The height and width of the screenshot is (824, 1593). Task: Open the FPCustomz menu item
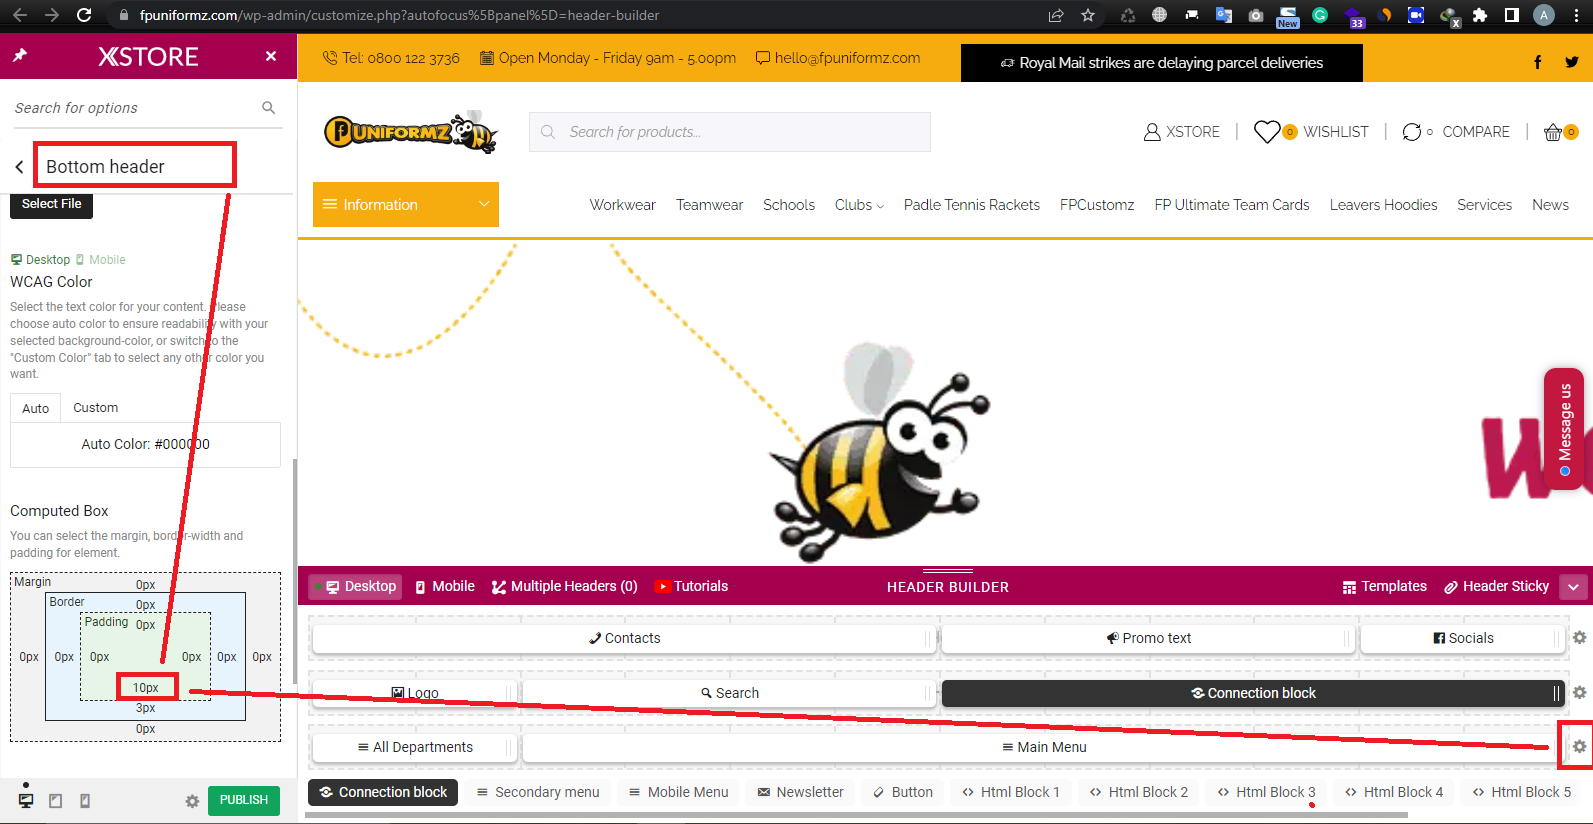1097,205
